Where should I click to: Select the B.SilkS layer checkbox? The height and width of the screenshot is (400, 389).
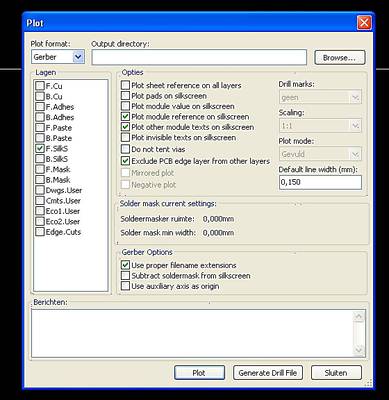tap(40, 159)
